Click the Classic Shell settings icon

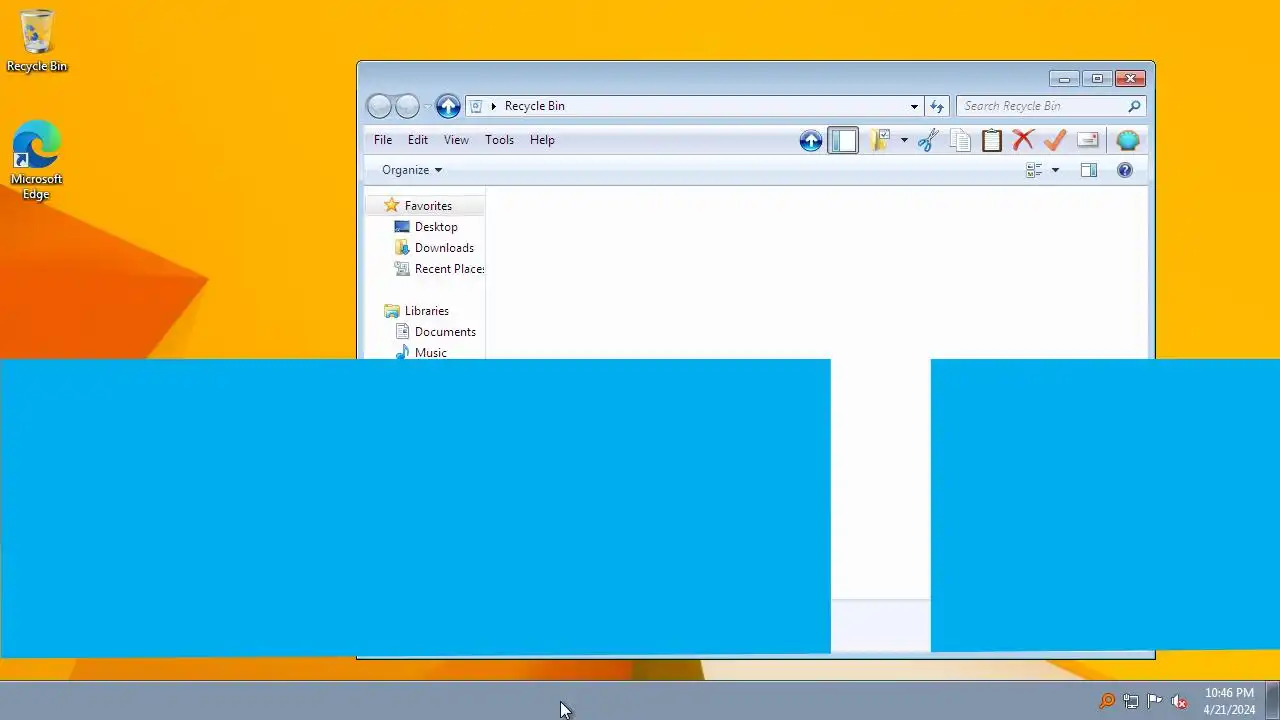[x=1127, y=141]
